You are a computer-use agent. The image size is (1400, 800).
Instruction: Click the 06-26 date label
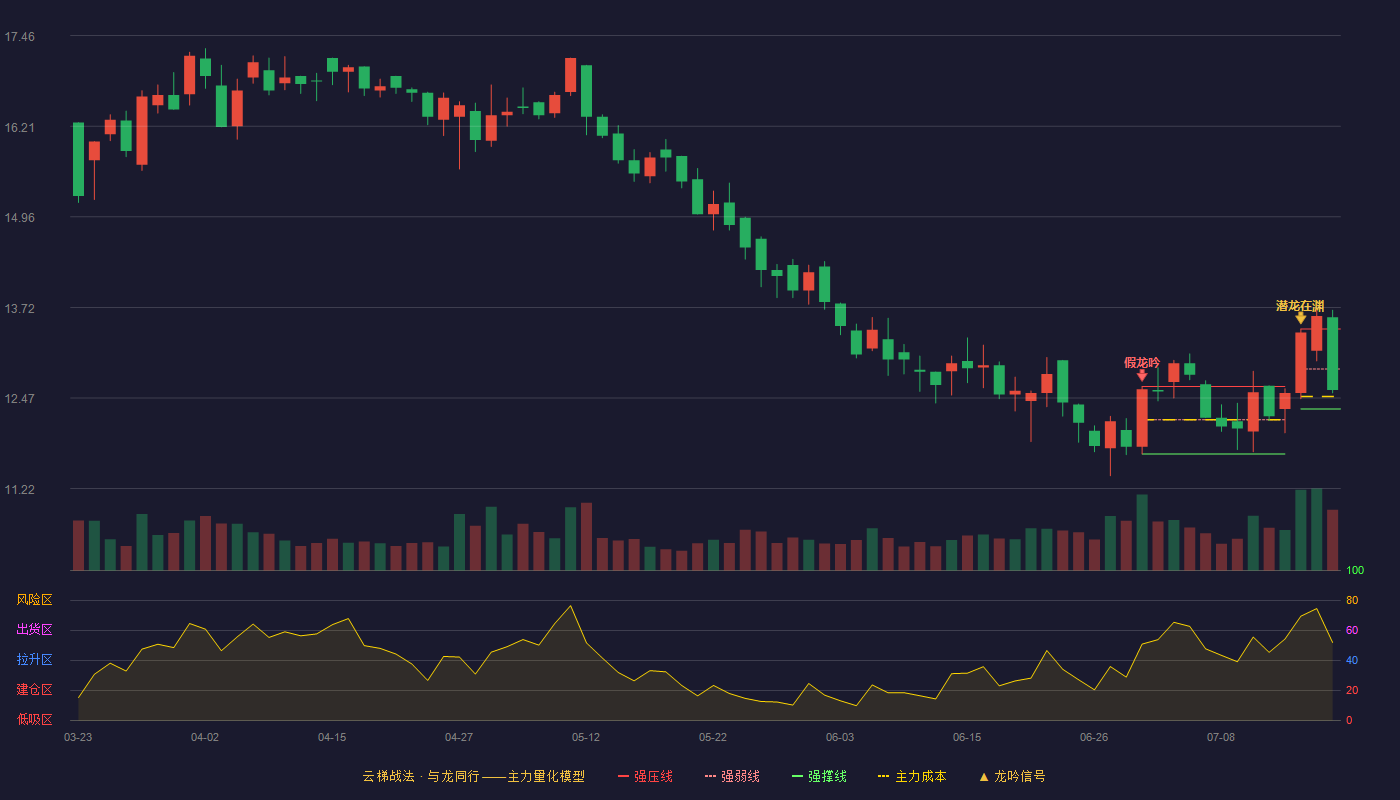pyautogui.click(x=1094, y=737)
